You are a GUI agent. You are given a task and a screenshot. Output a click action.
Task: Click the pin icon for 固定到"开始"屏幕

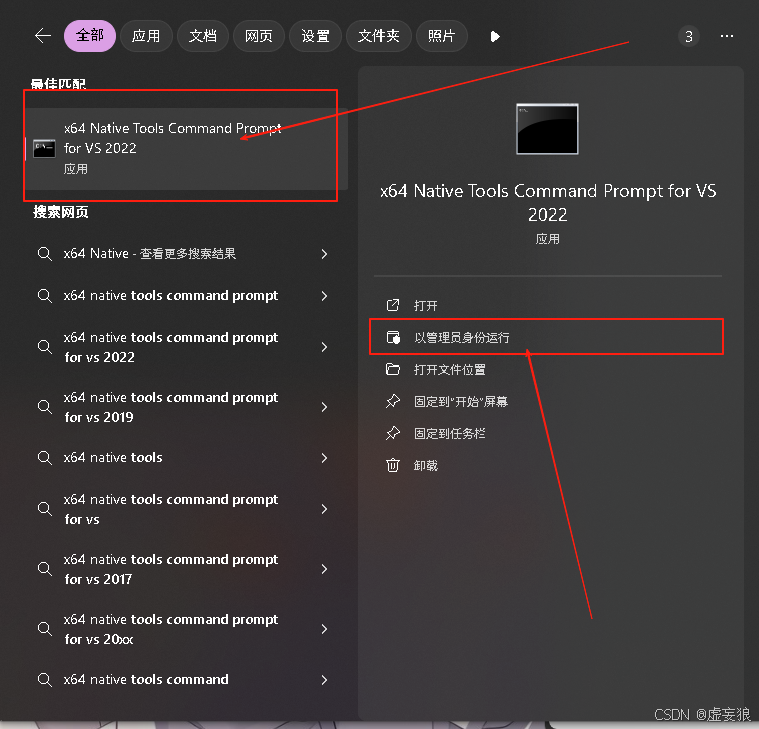pyautogui.click(x=393, y=401)
